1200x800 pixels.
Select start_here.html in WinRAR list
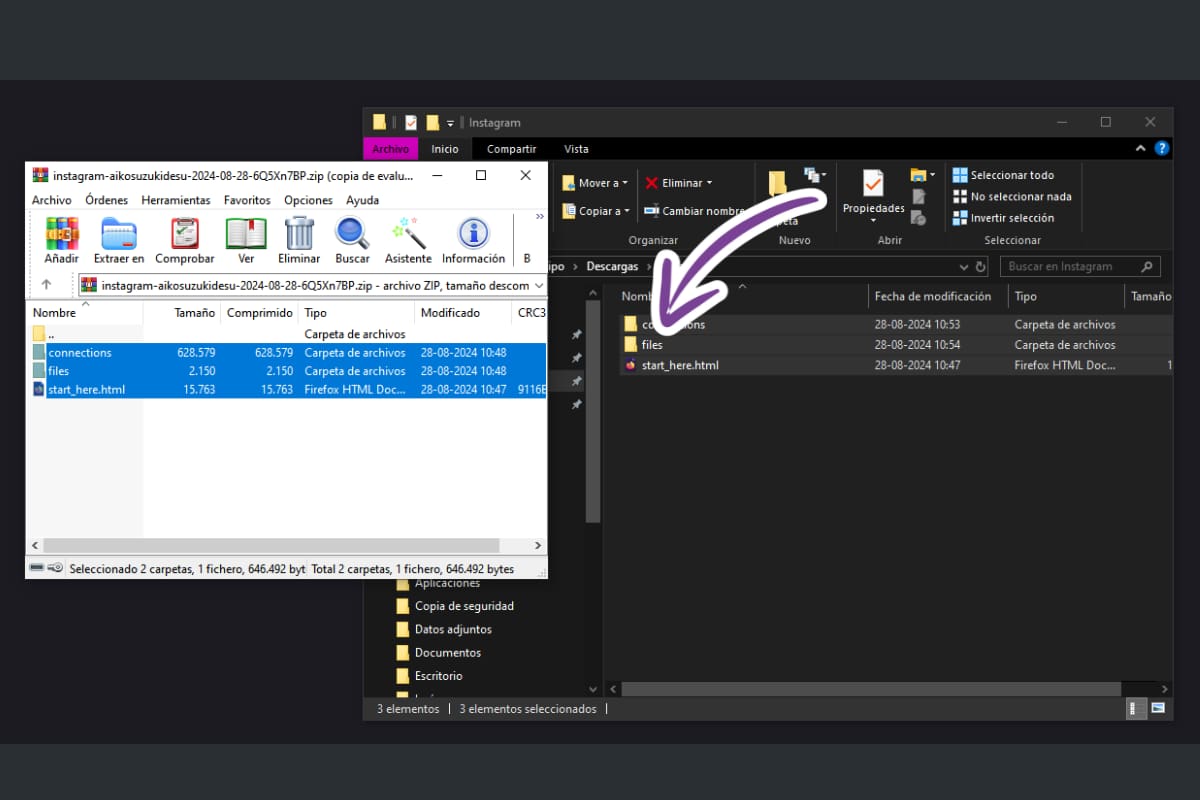pyautogui.click(x=286, y=389)
